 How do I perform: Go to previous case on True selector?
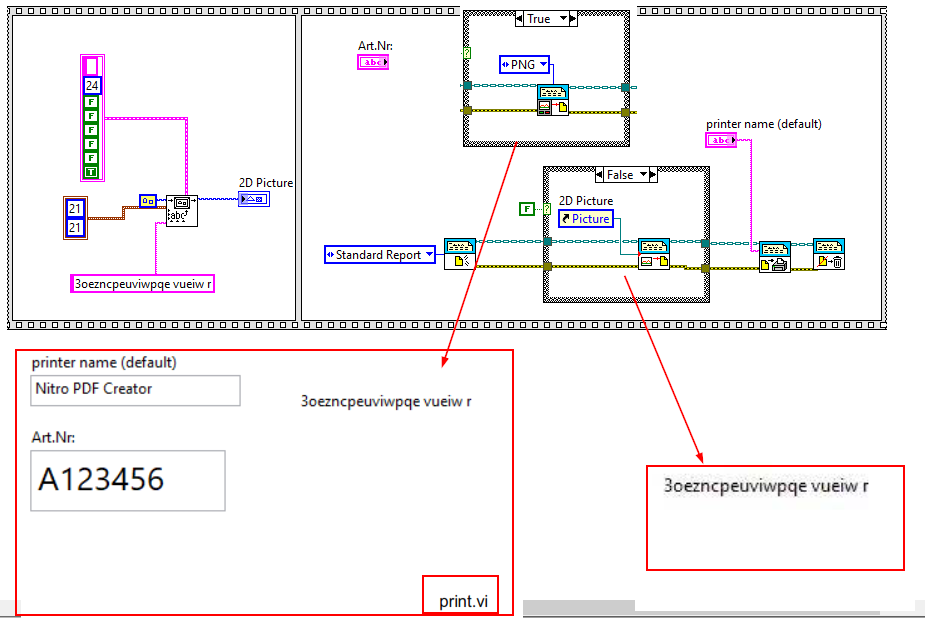[519, 19]
